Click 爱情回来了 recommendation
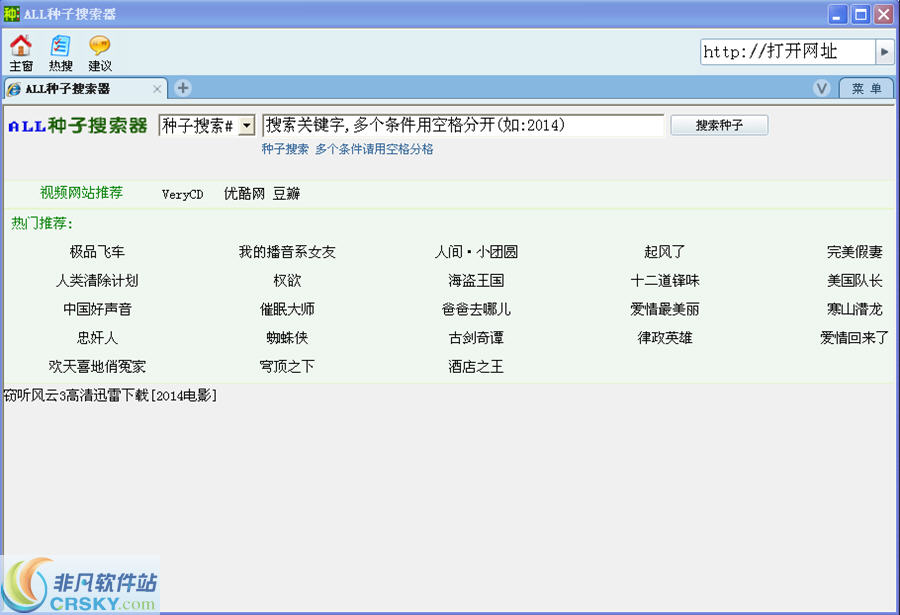The width and height of the screenshot is (900, 615). [854, 338]
